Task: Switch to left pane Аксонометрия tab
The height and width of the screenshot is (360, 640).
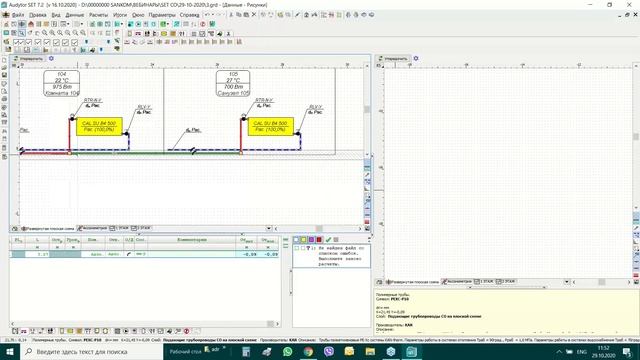Action: [x=92, y=228]
